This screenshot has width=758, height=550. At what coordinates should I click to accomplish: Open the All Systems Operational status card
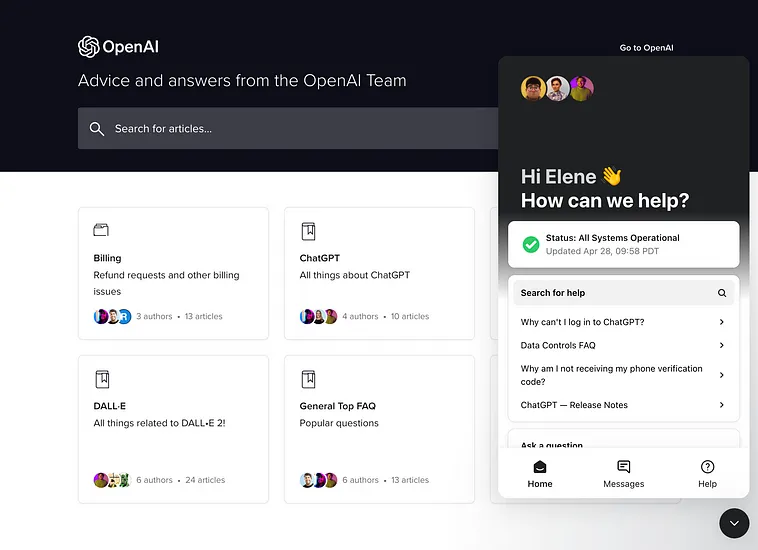coord(623,244)
